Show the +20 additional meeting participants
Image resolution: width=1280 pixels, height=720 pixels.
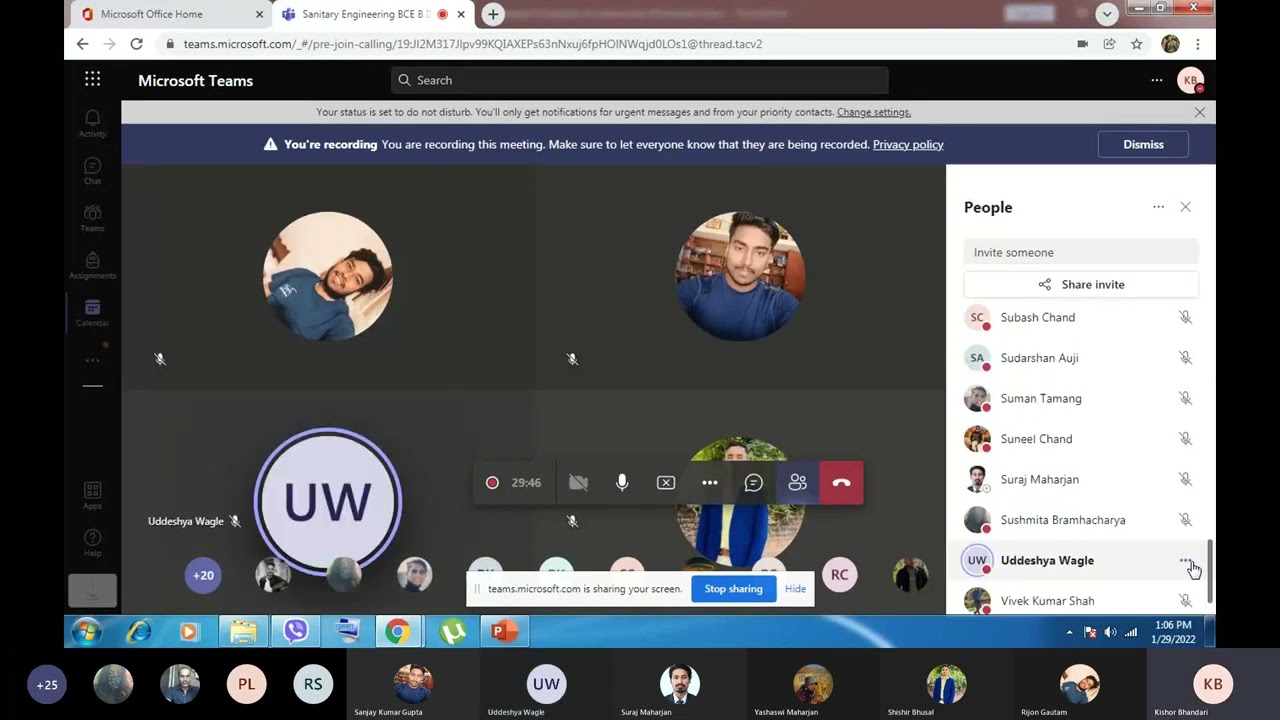coord(203,575)
